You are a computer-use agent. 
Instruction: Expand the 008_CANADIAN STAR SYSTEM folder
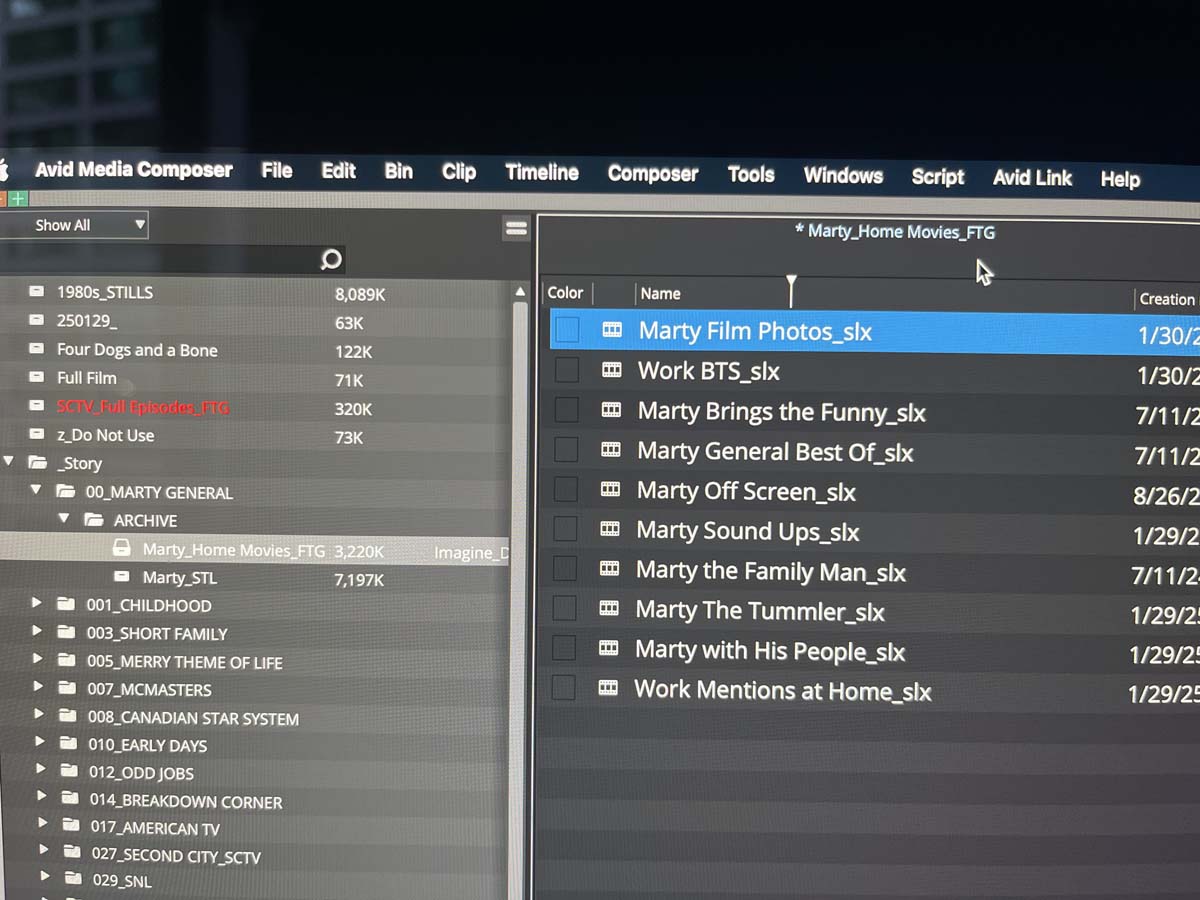tap(39, 714)
